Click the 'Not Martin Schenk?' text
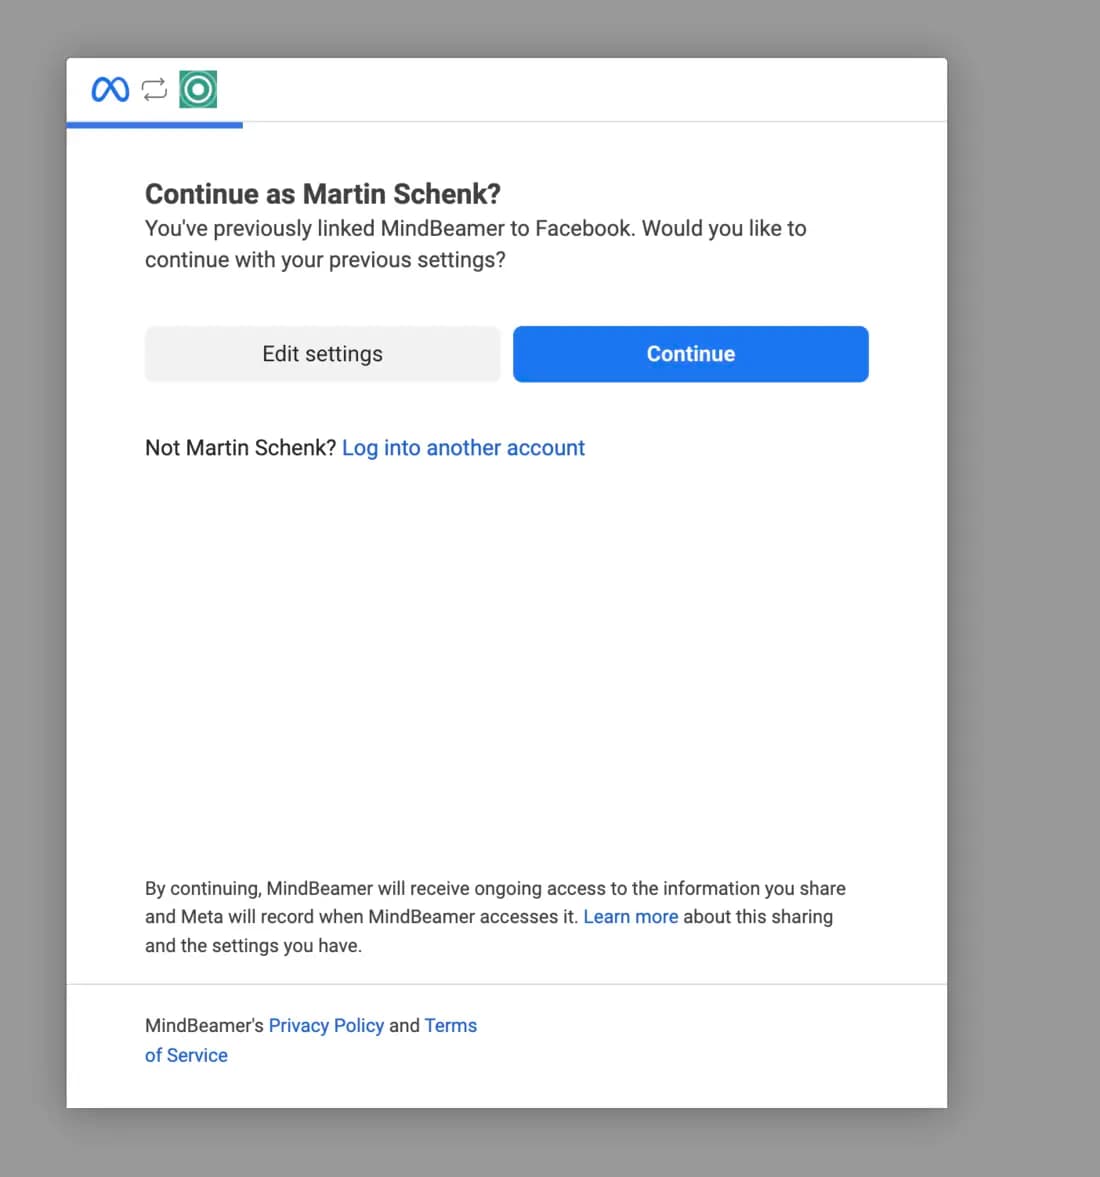This screenshot has height=1177, width=1100. [x=240, y=448]
